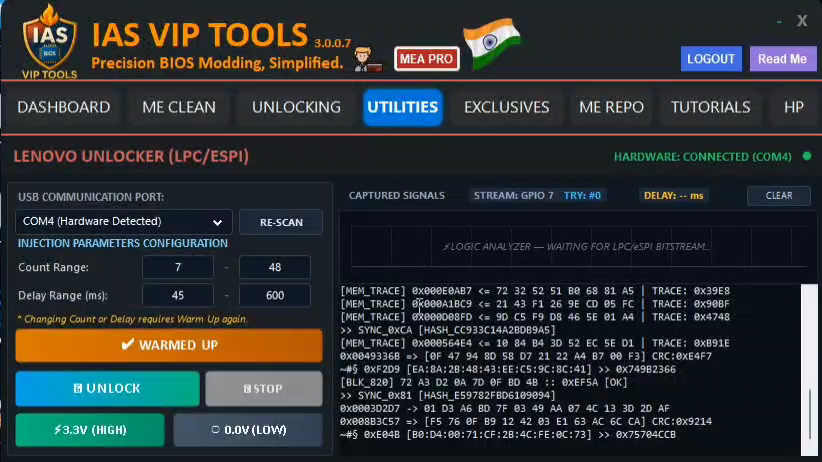Open the EXCLUSIVES tab
822x462 pixels.
(506, 107)
